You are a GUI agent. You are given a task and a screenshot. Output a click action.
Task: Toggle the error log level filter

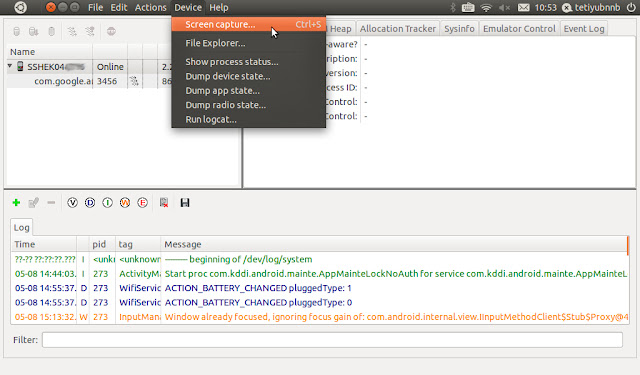(142, 203)
